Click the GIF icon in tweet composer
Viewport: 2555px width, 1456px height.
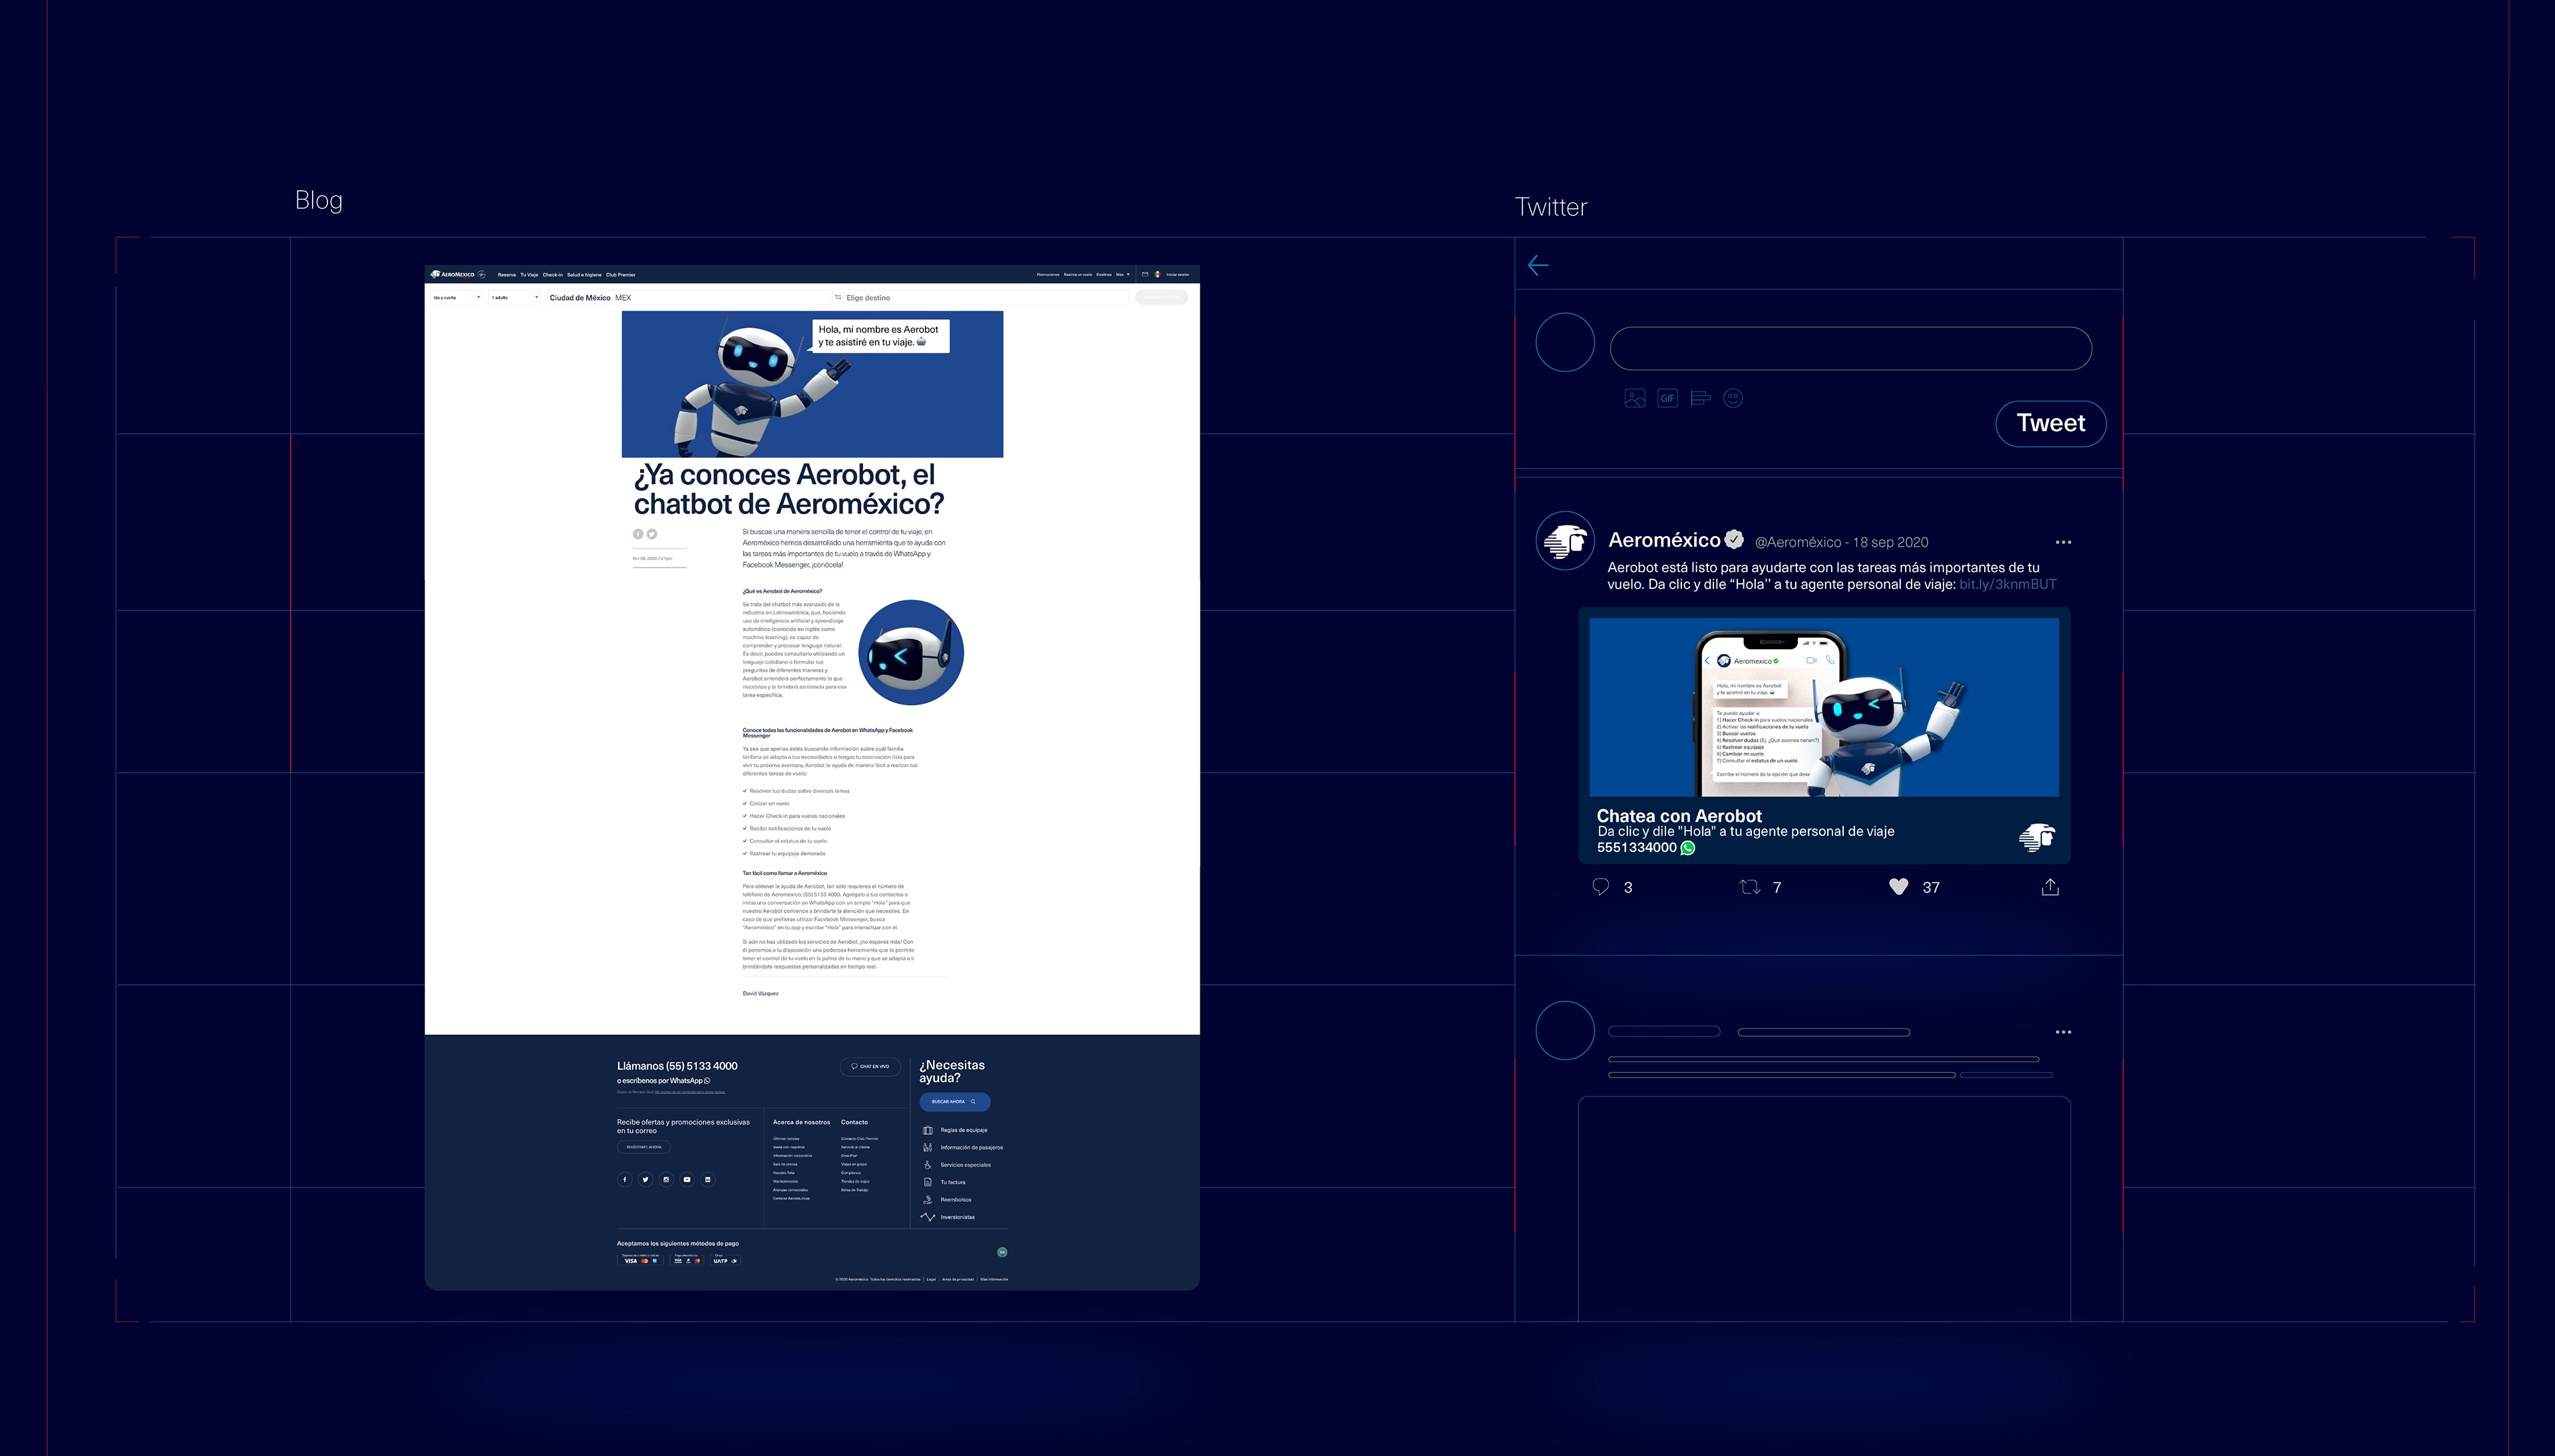click(1667, 398)
